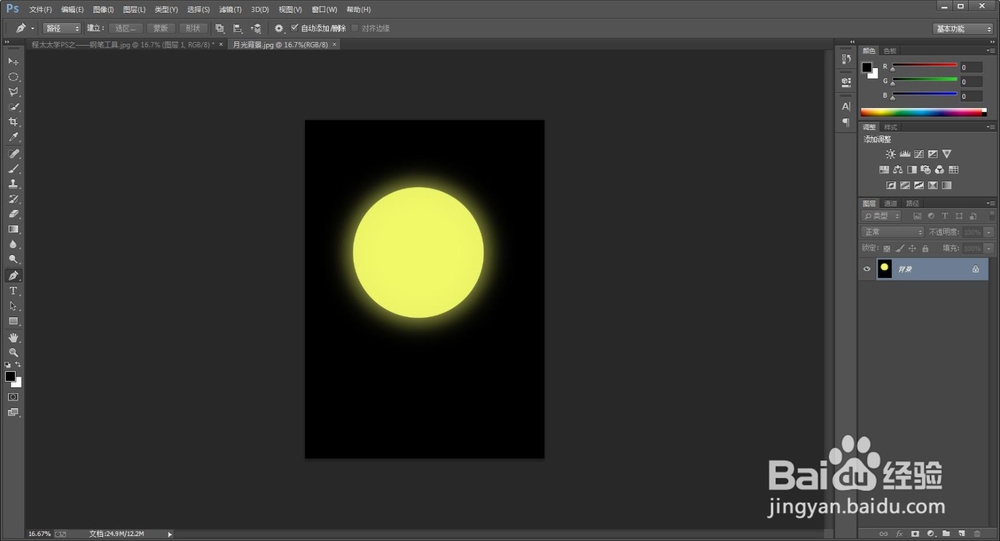Open the Layers panel flyout menu

point(990,203)
